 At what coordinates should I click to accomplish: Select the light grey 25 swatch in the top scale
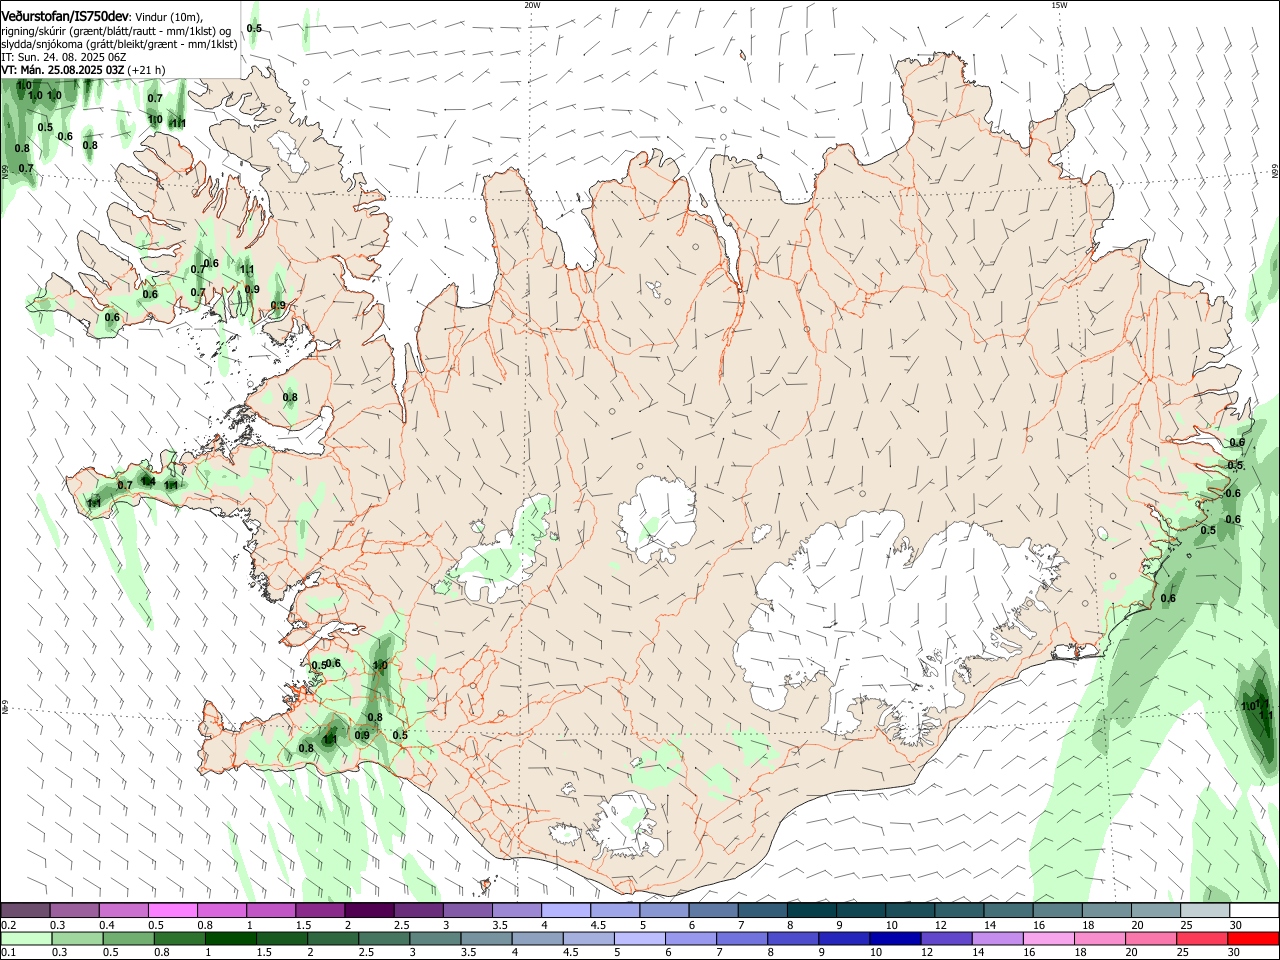(x=1205, y=911)
